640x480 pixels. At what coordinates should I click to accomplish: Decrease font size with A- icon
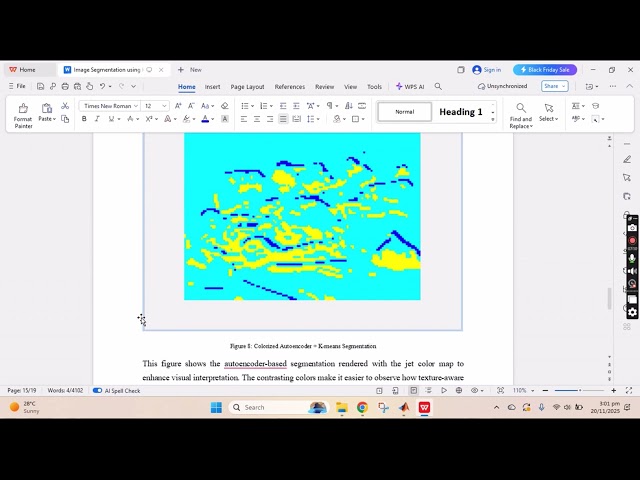pyautogui.click(x=191, y=106)
